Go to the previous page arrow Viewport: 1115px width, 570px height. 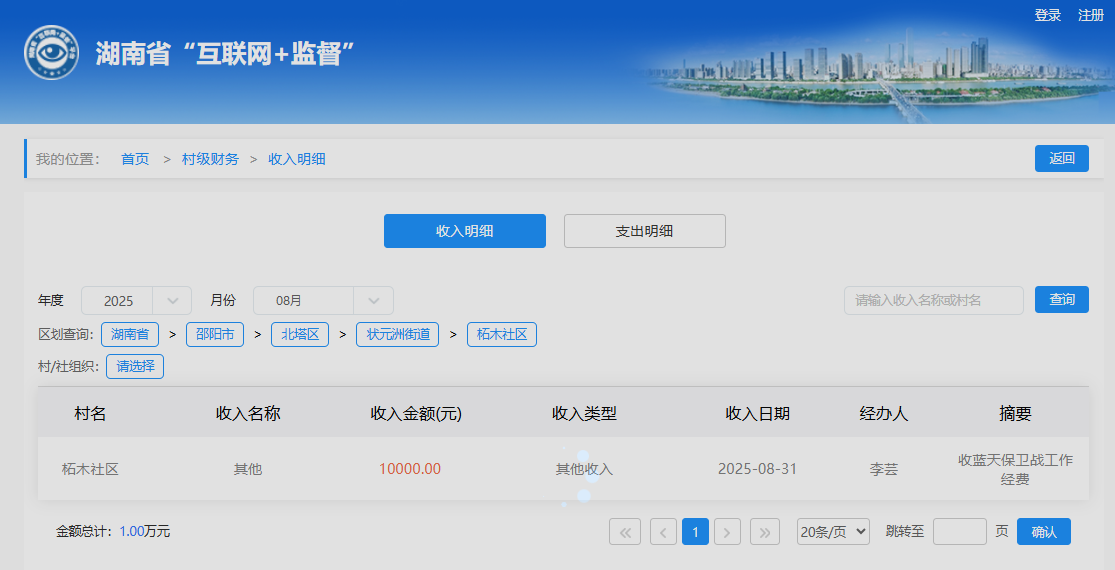tap(663, 532)
